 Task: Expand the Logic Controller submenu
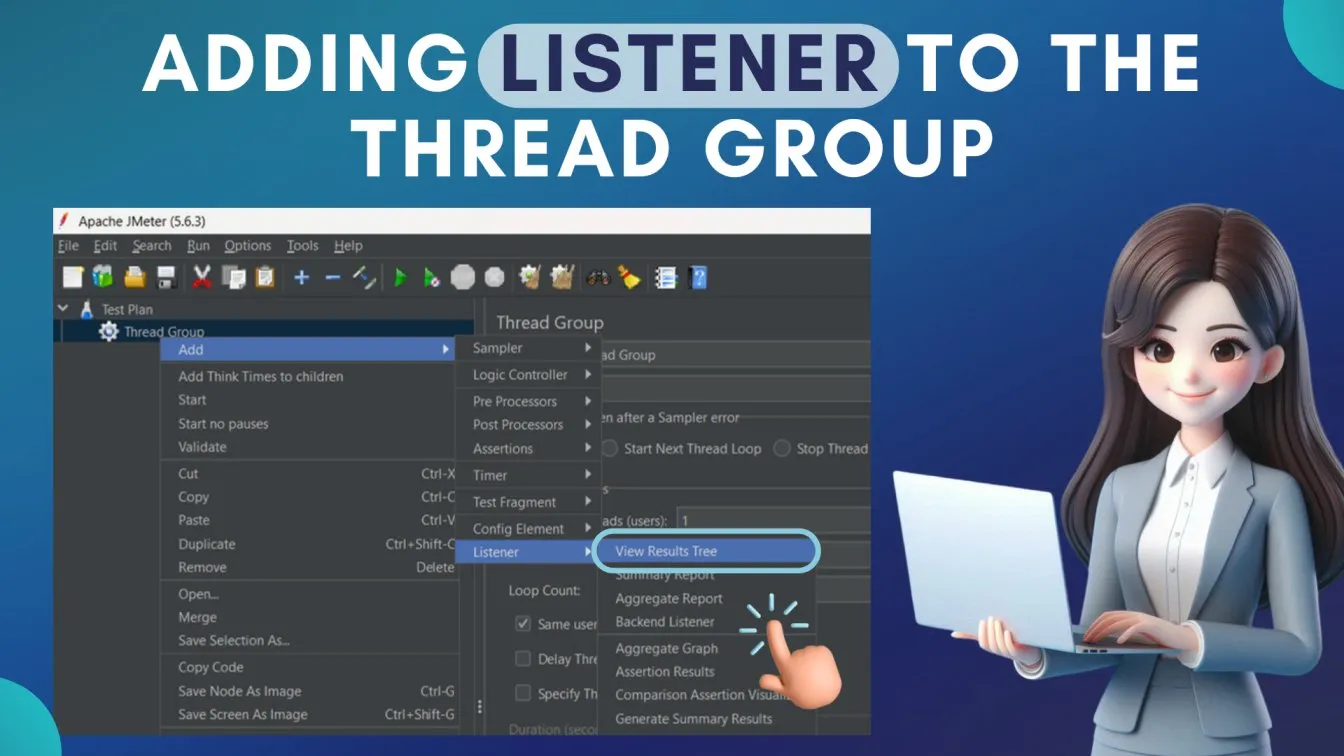tap(528, 375)
